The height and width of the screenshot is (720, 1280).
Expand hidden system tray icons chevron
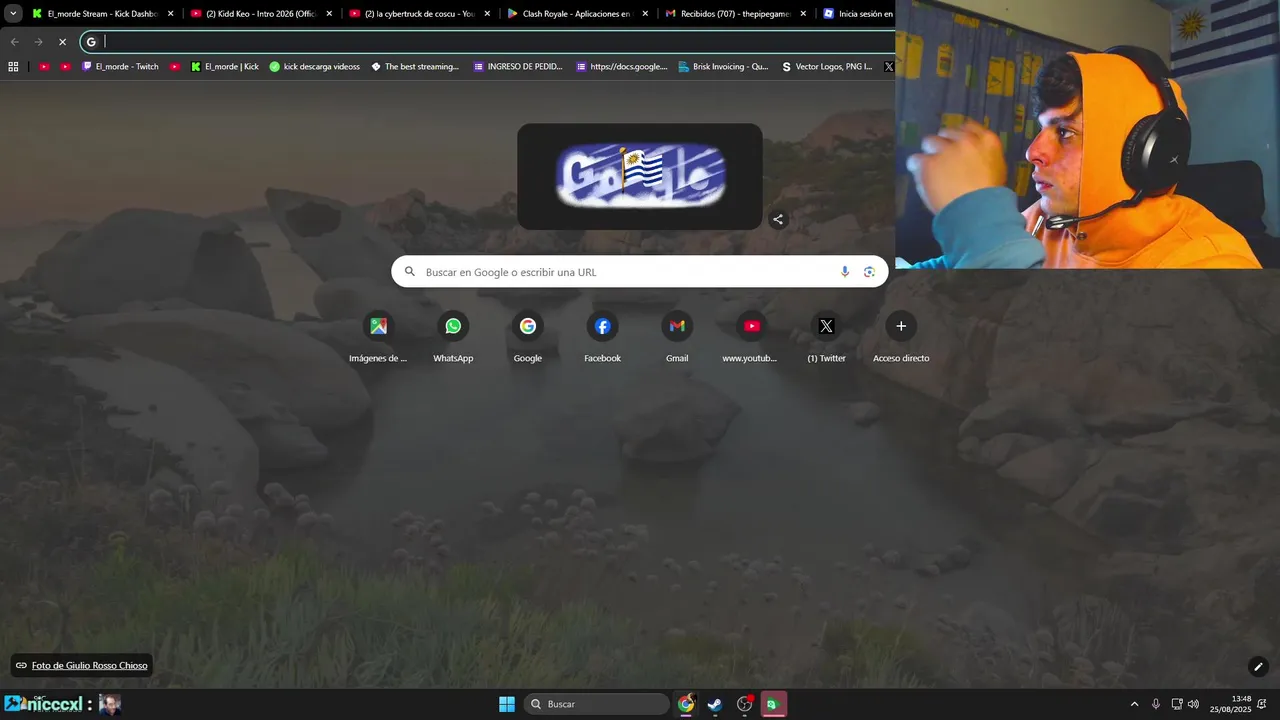click(x=1134, y=704)
